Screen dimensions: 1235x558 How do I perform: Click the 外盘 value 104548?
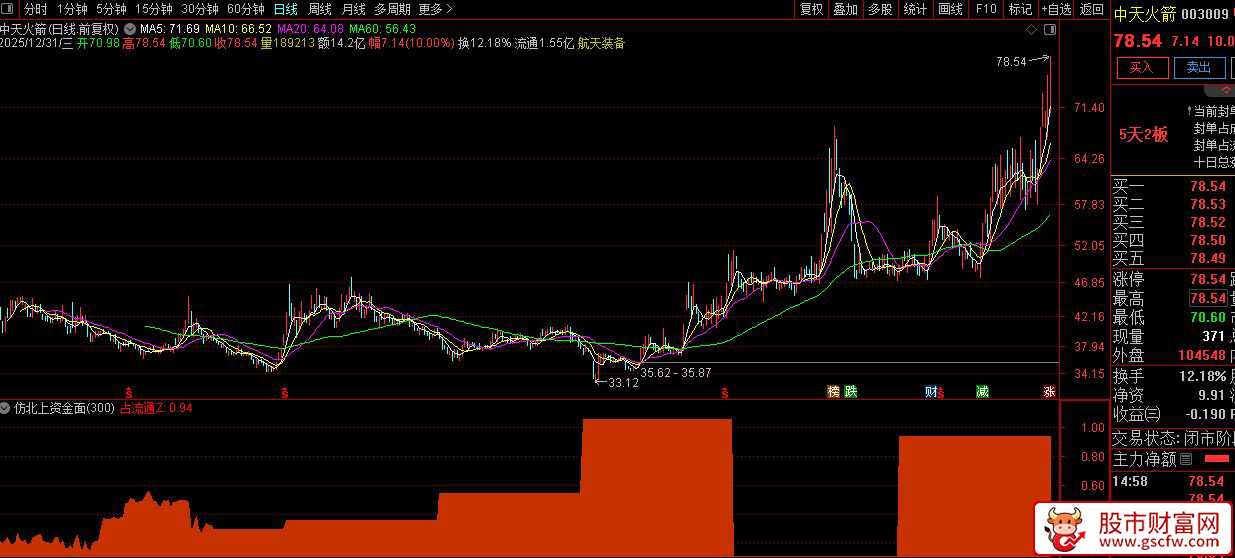coord(1200,355)
